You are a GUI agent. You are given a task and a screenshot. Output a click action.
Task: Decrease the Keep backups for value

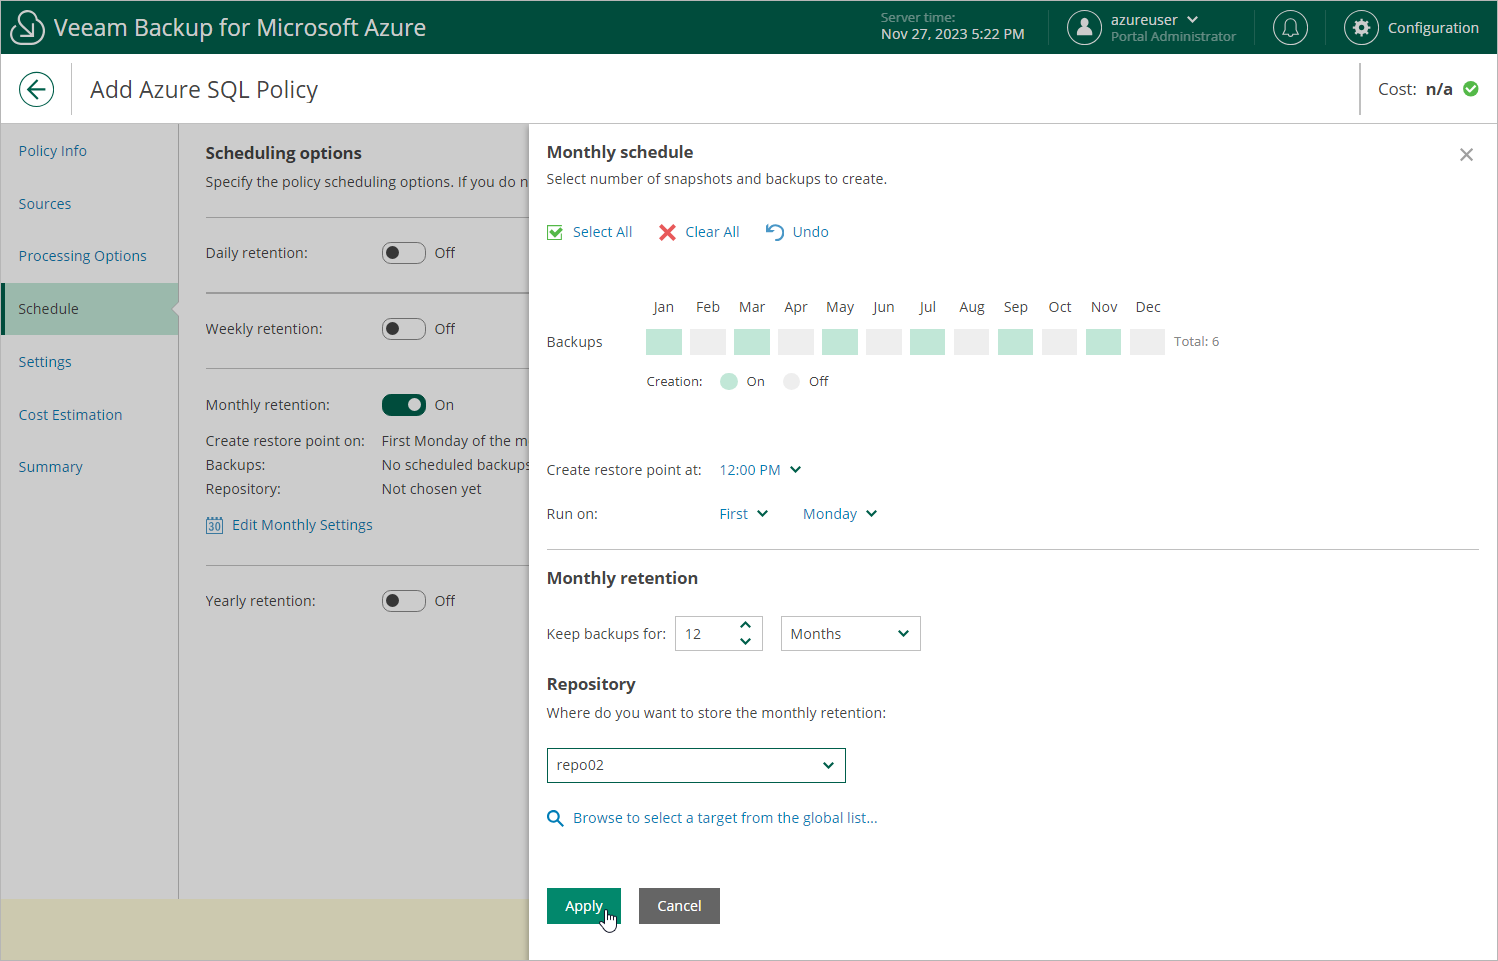click(745, 642)
